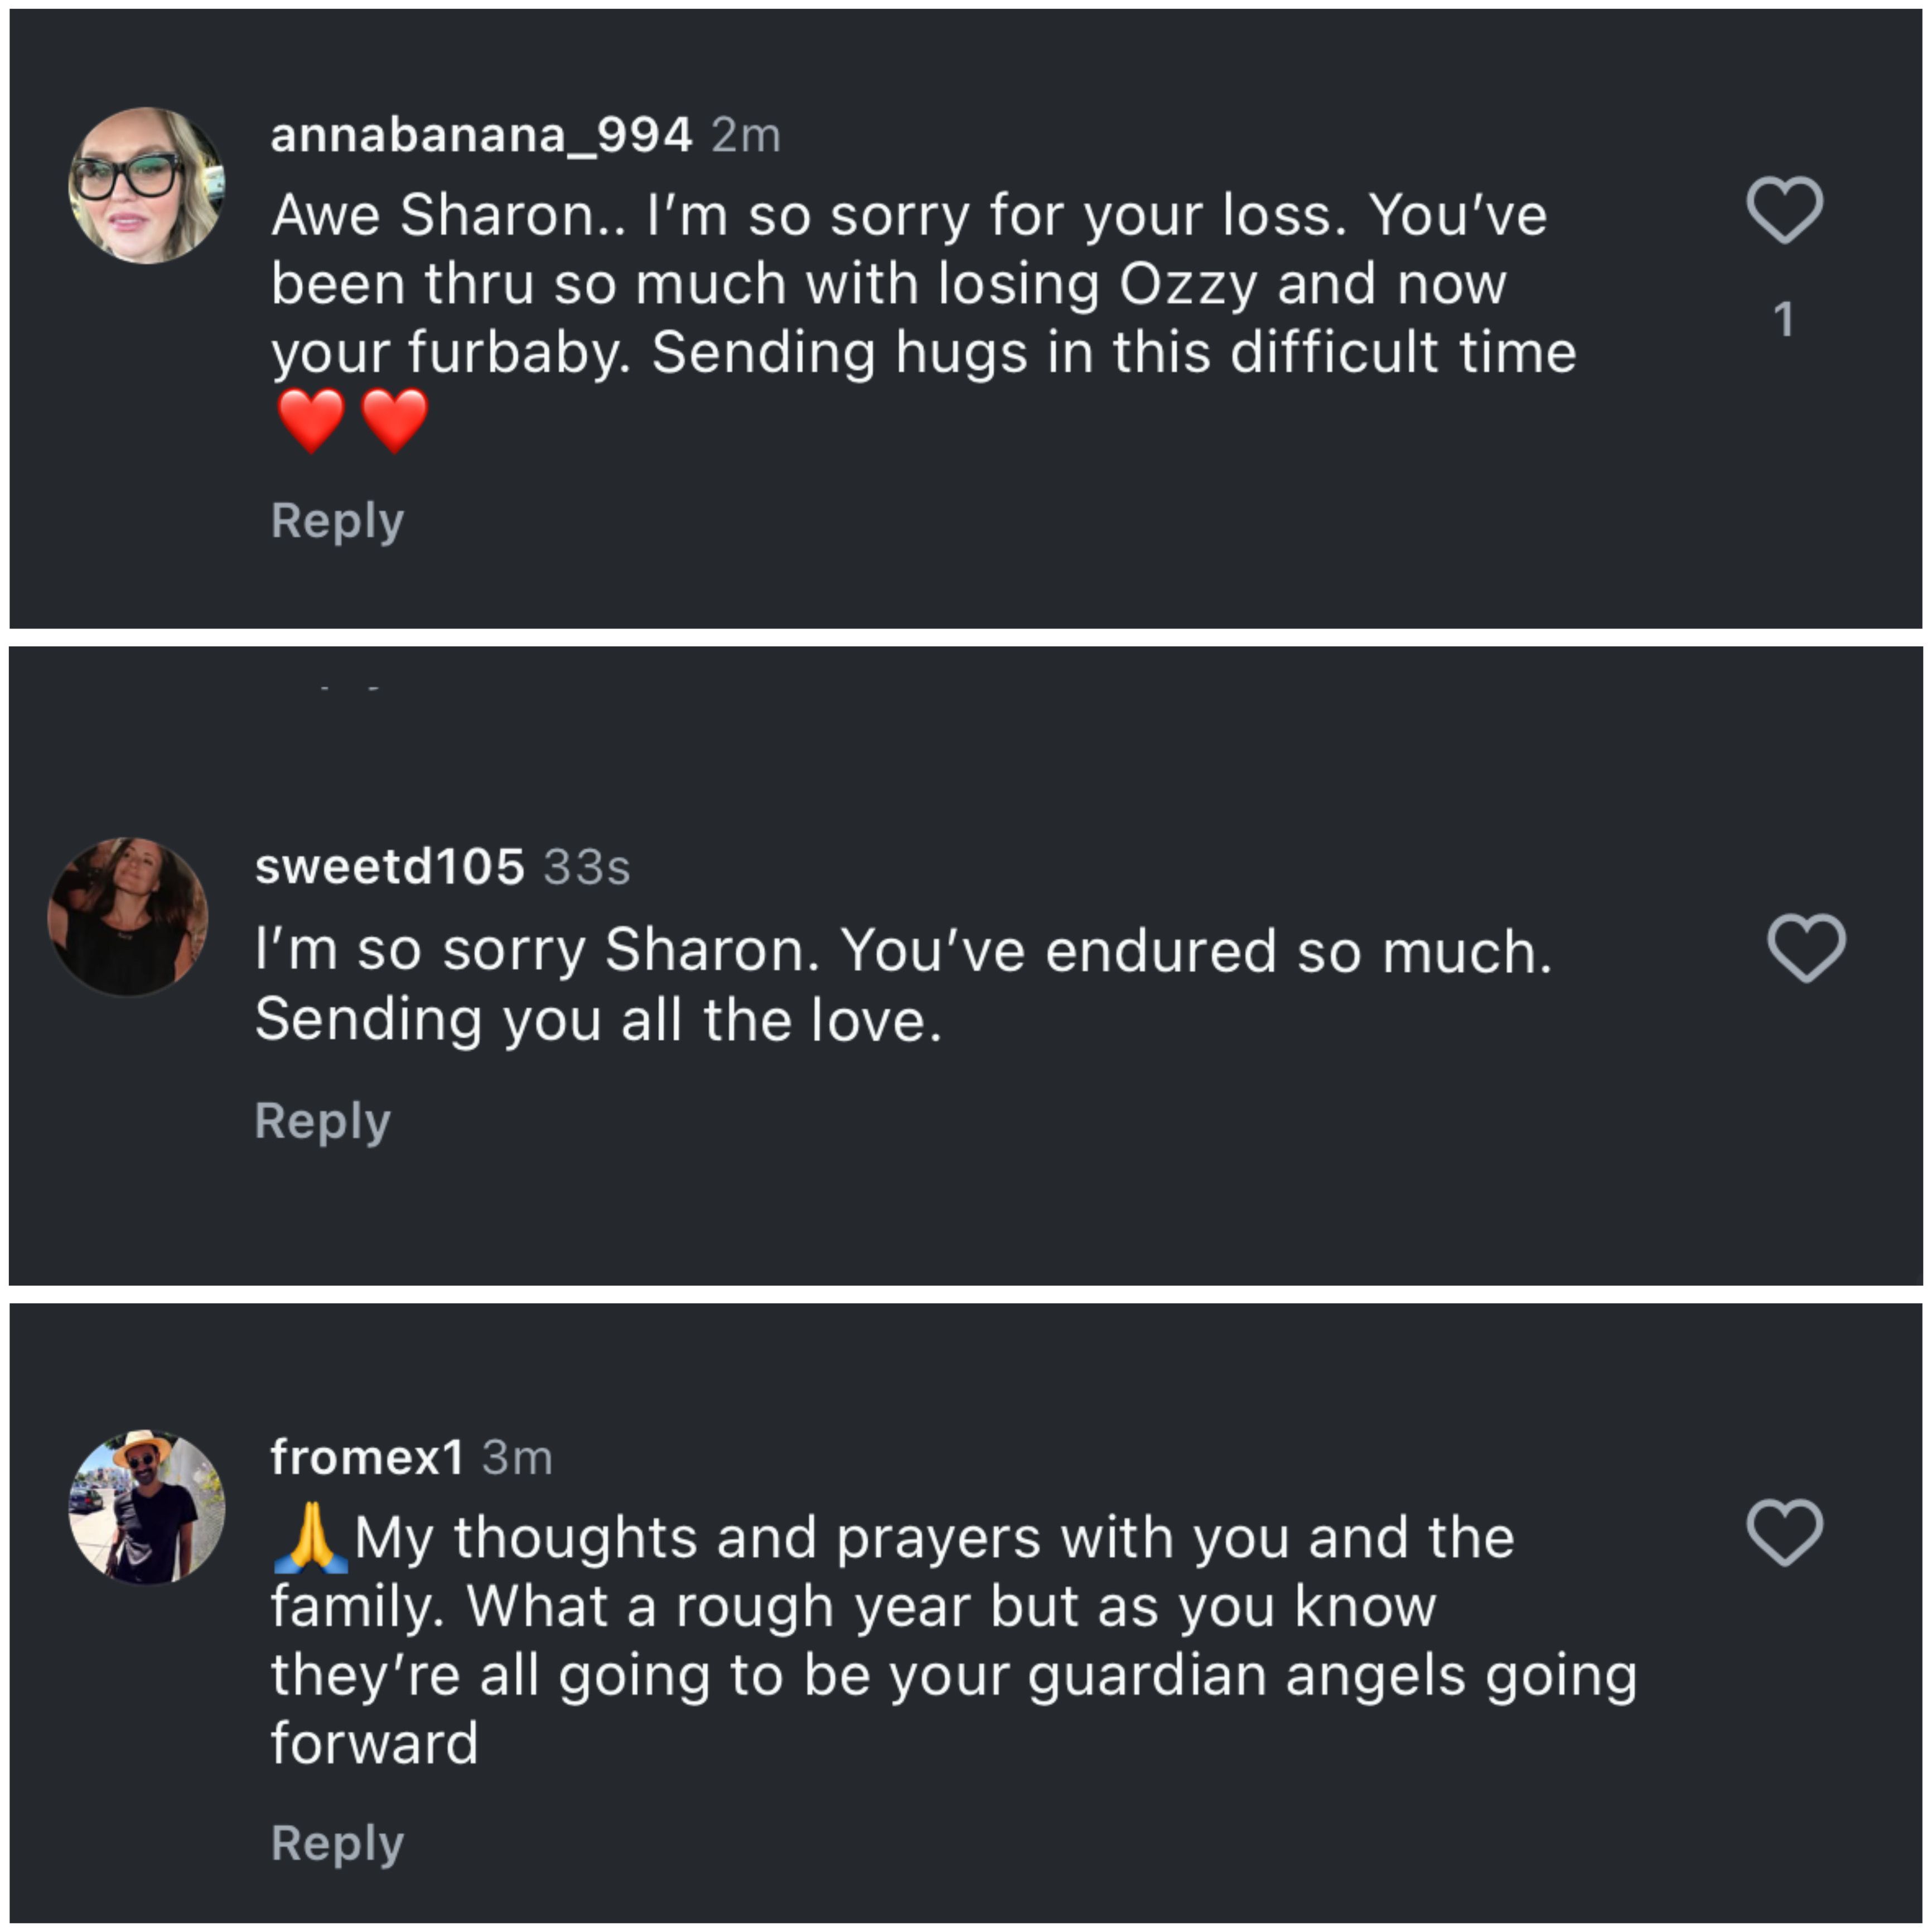
Task: Open sweetd105's profile picture
Action: tap(128, 917)
